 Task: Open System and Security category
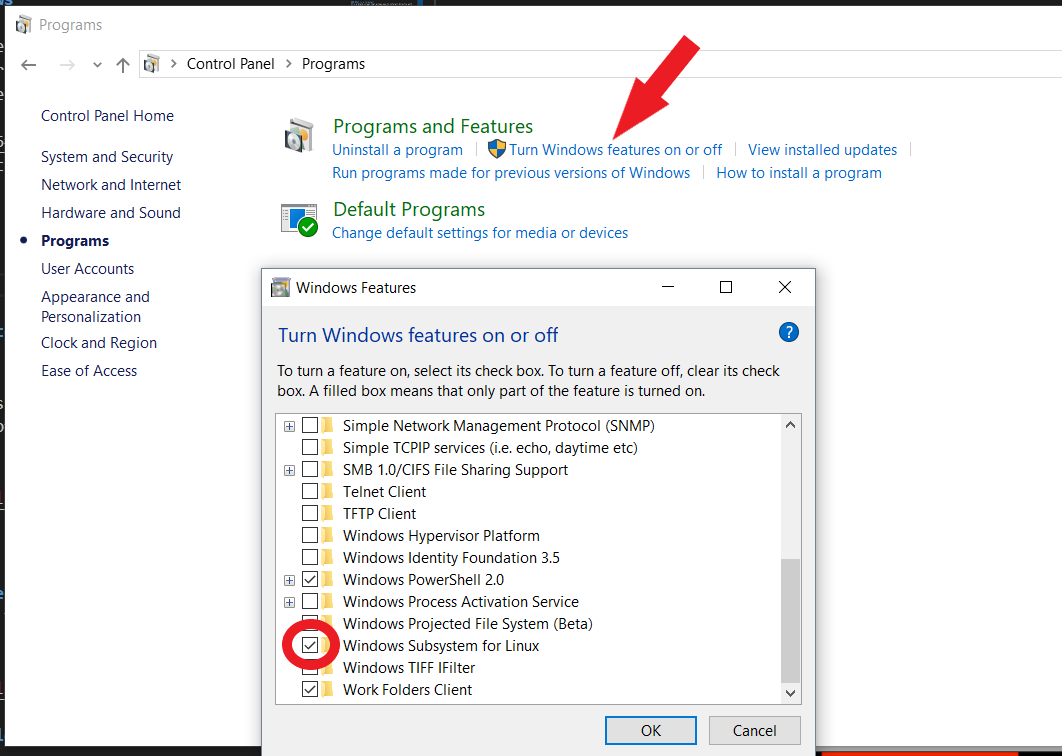pyautogui.click(x=107, y=157)
